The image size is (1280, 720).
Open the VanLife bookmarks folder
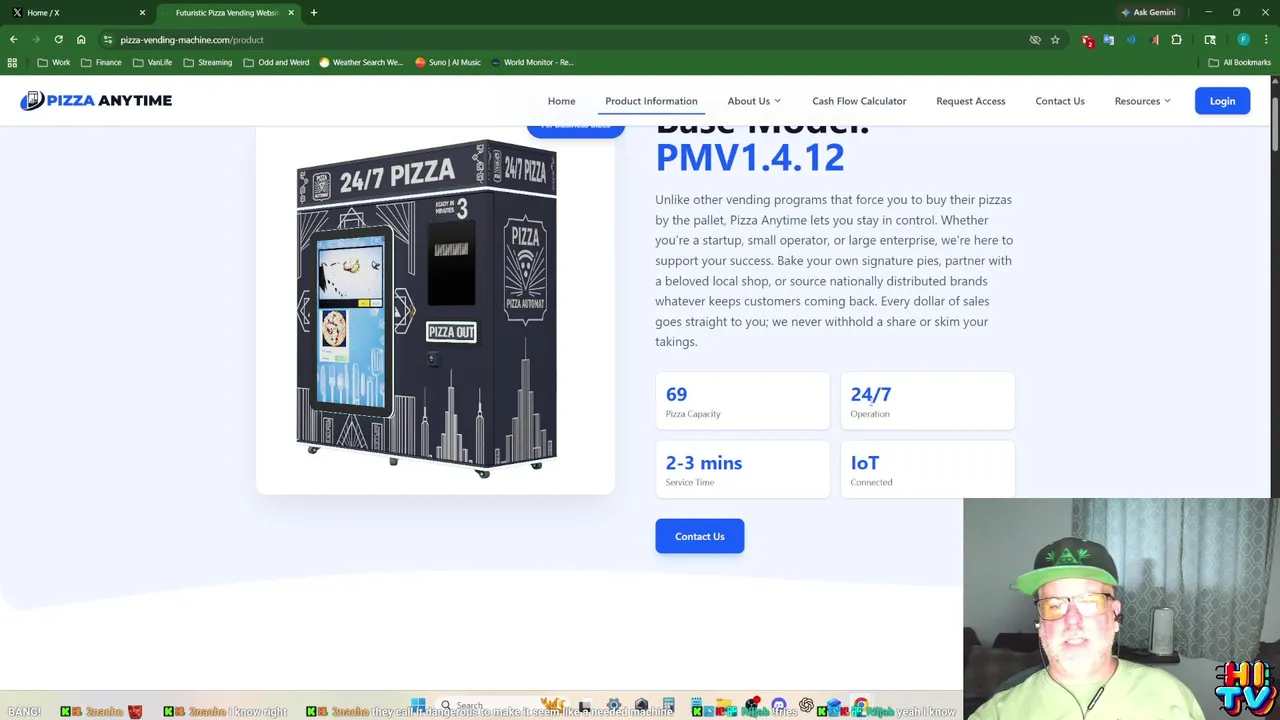tap(152, 62)
